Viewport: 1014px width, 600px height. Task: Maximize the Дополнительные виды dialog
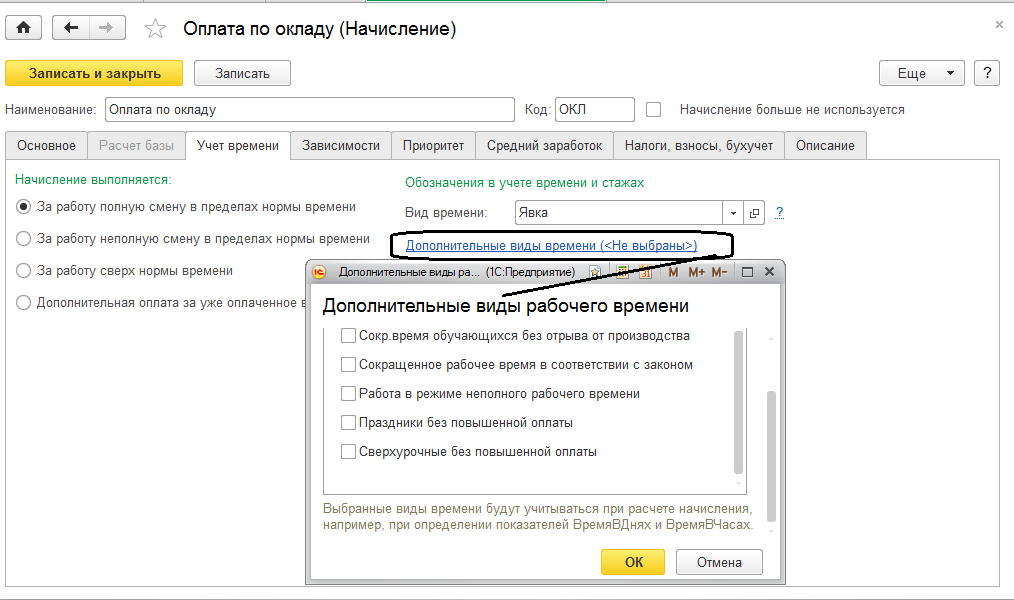[x=747, y=272]
